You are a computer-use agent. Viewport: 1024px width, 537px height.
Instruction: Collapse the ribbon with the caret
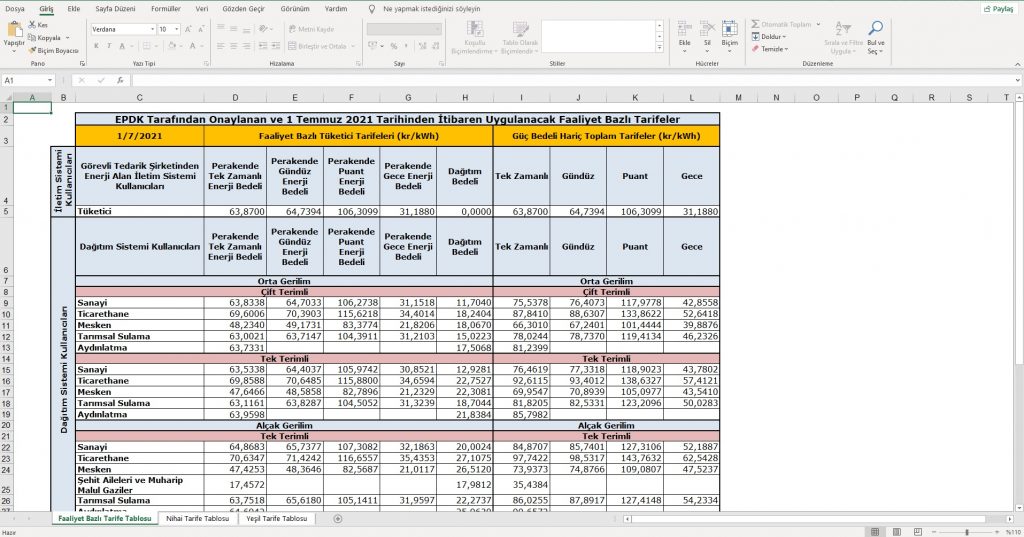click(x=1017, y=64)
